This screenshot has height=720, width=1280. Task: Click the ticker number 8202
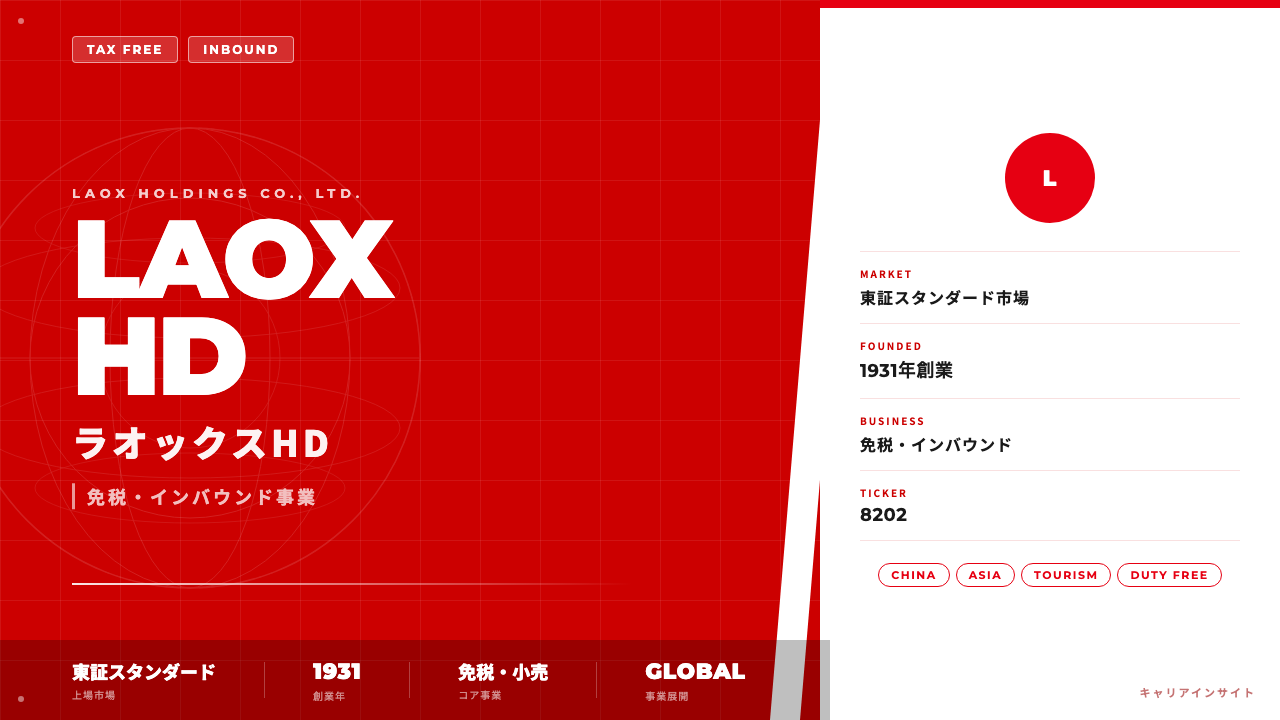point(884,515)
